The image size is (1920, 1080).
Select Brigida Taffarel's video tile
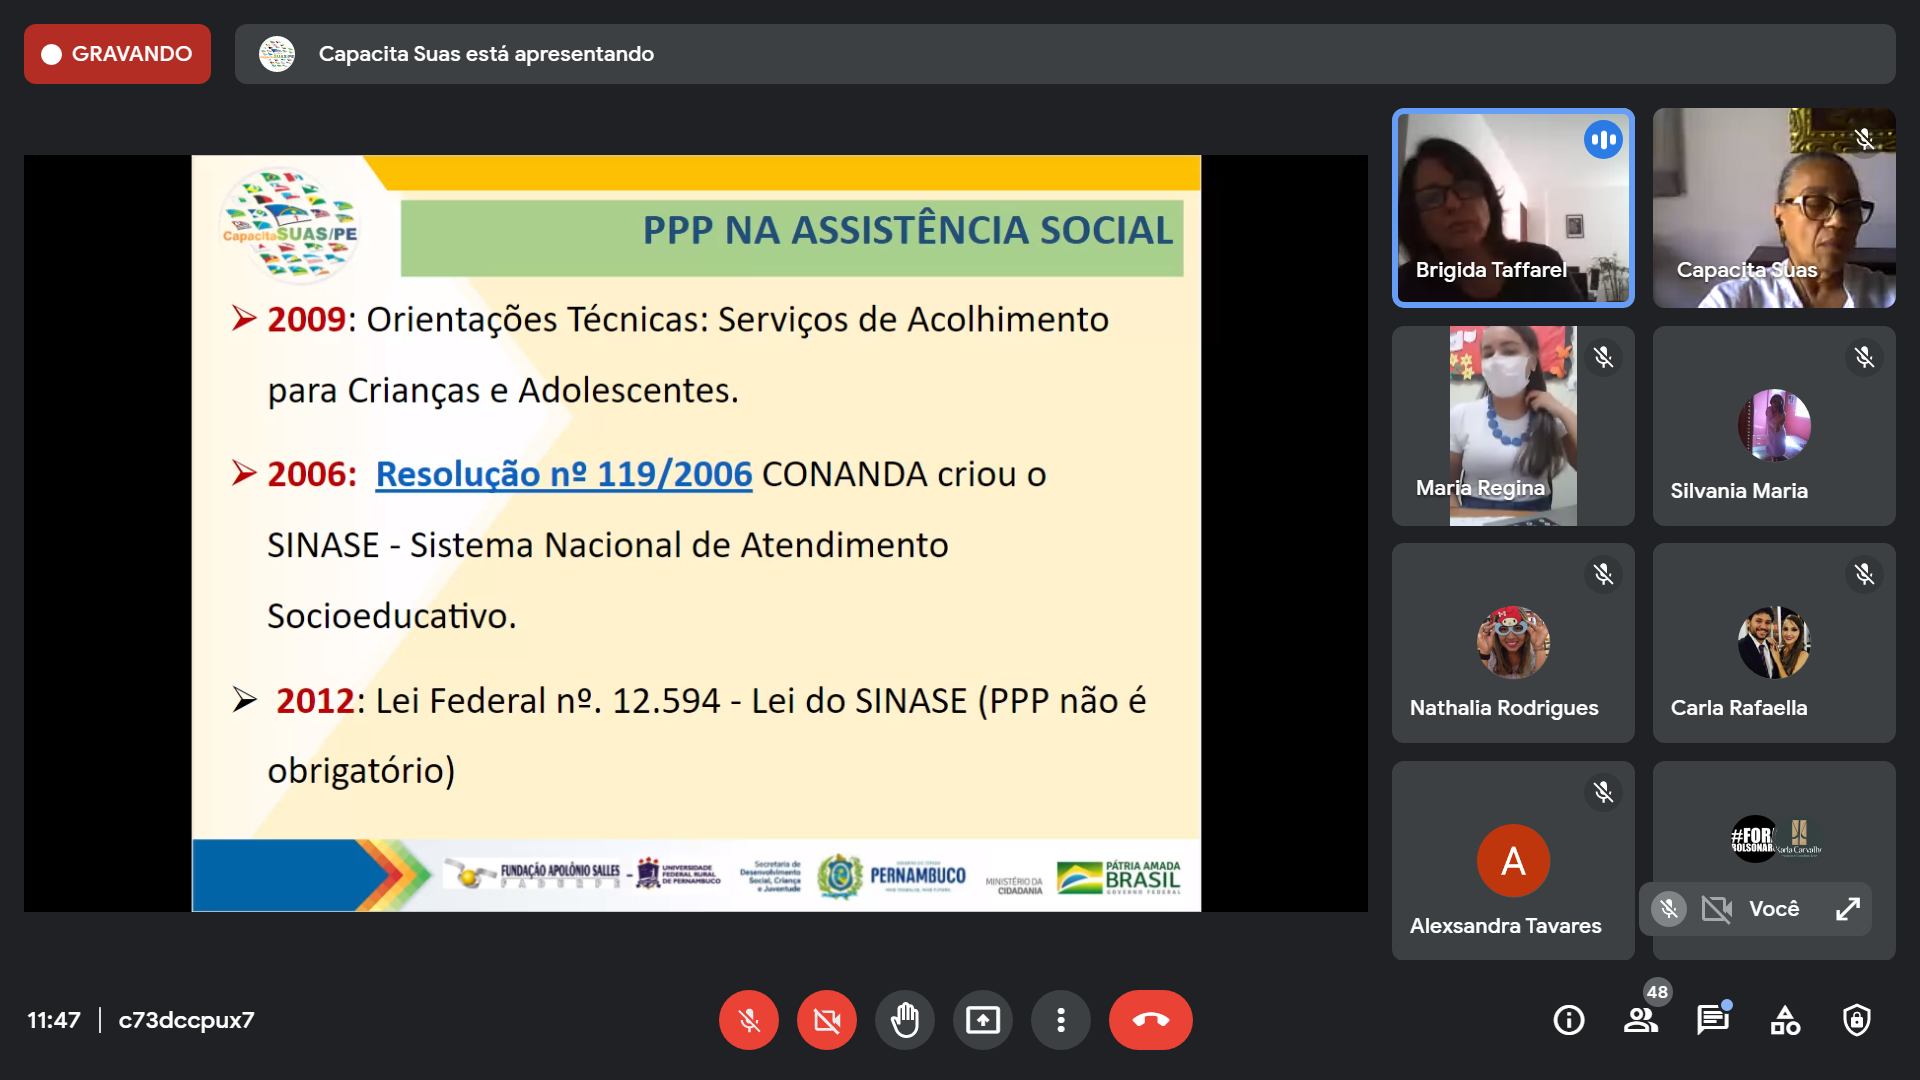(x=1513, y=208)
